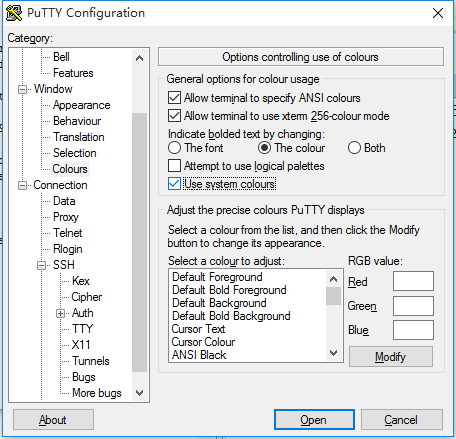
Task: Open Translation settings
Action: click(x=79, y=137)
